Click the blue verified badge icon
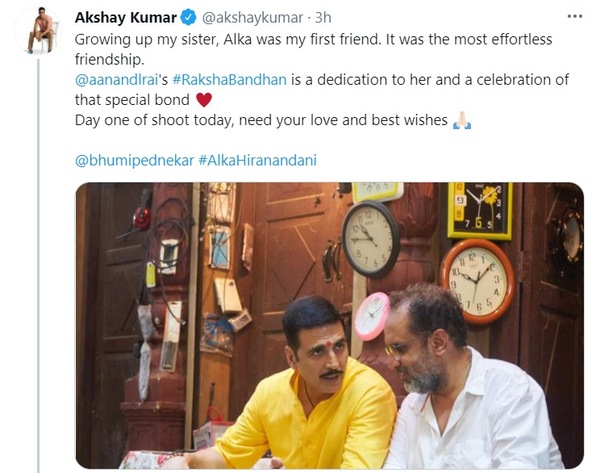 point(189,18)
